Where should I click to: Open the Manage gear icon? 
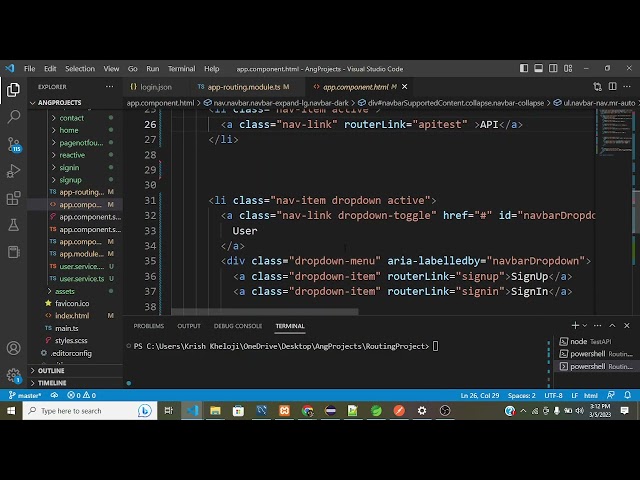13,375
